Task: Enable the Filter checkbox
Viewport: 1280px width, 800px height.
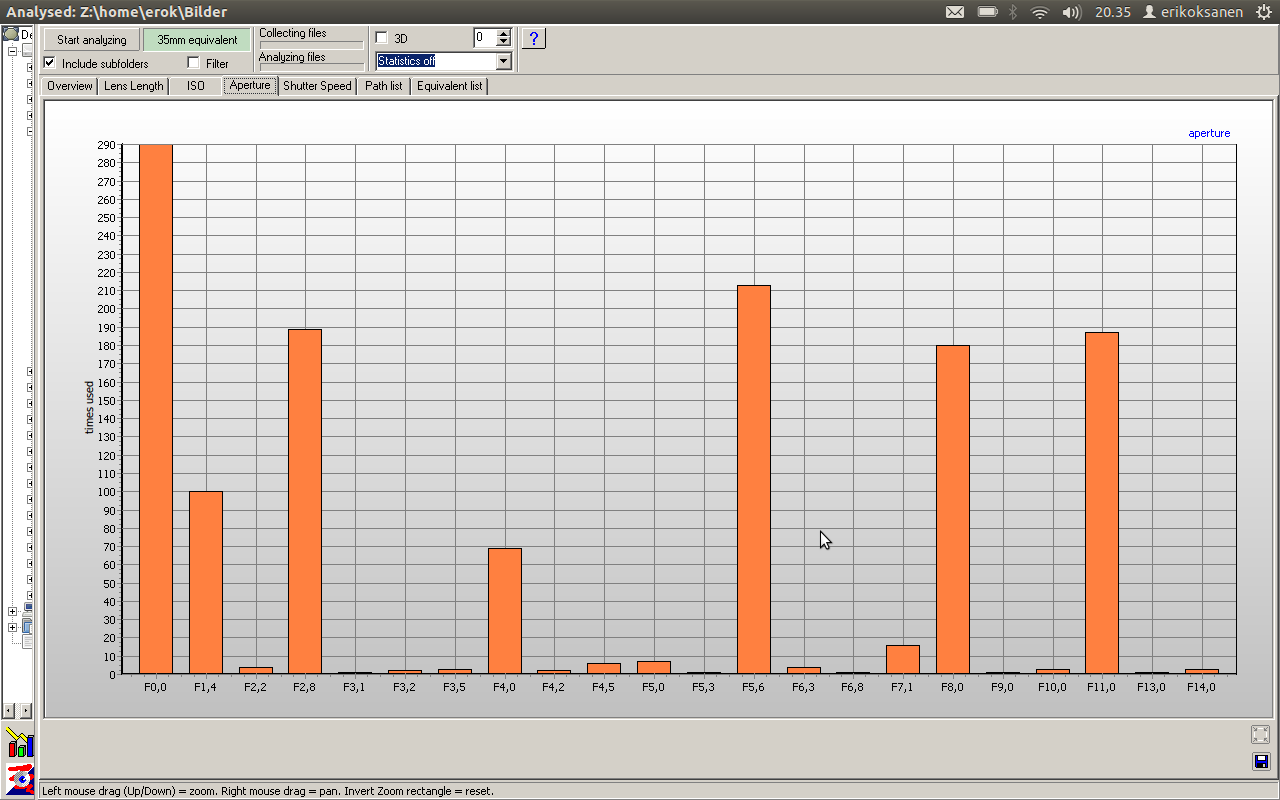Action: point(193,63)
